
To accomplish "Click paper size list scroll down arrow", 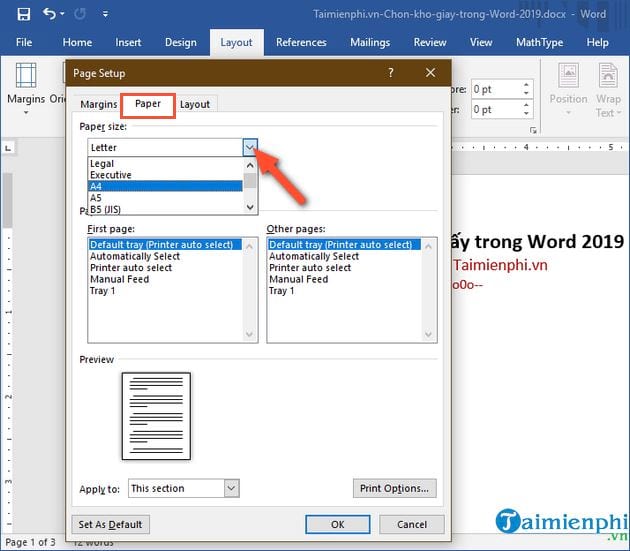I will coord(250,207).
